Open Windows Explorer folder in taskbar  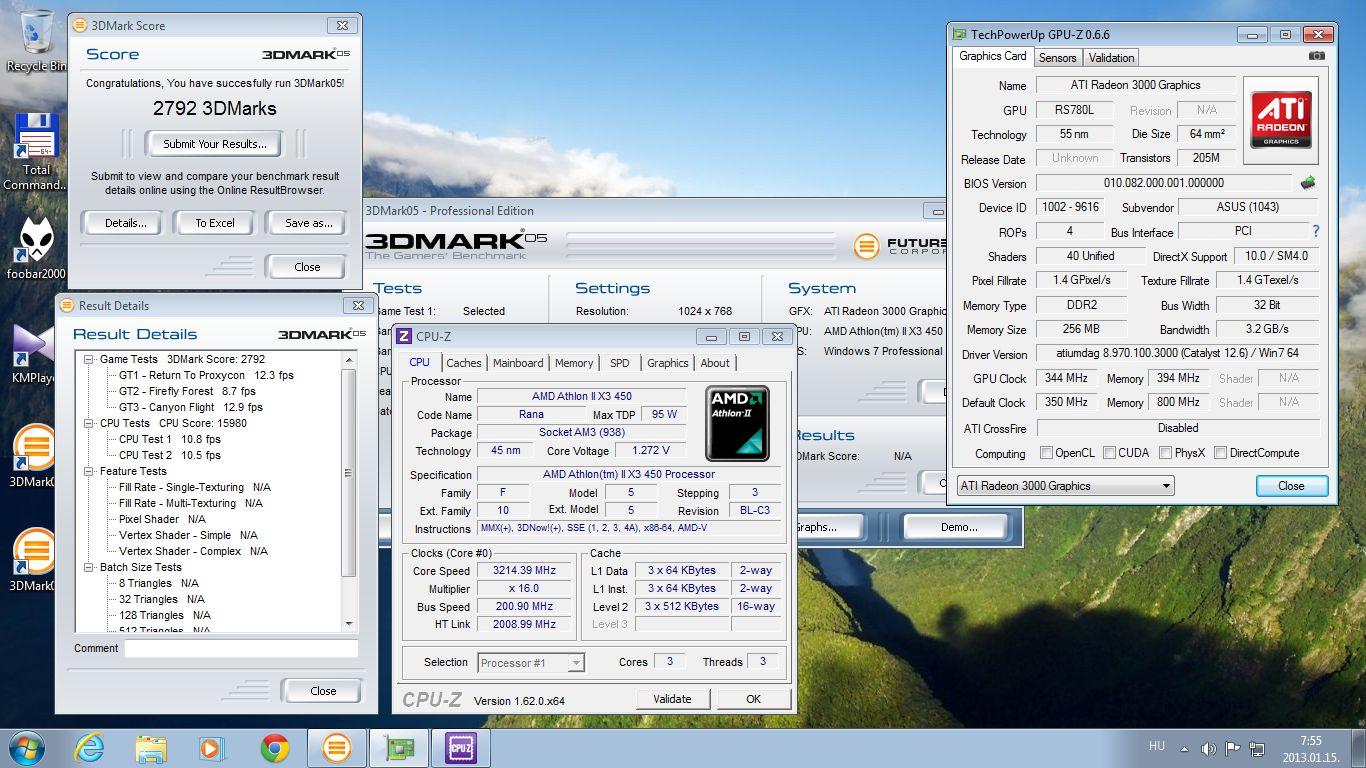pyautogui.click(x=151, y=748)
